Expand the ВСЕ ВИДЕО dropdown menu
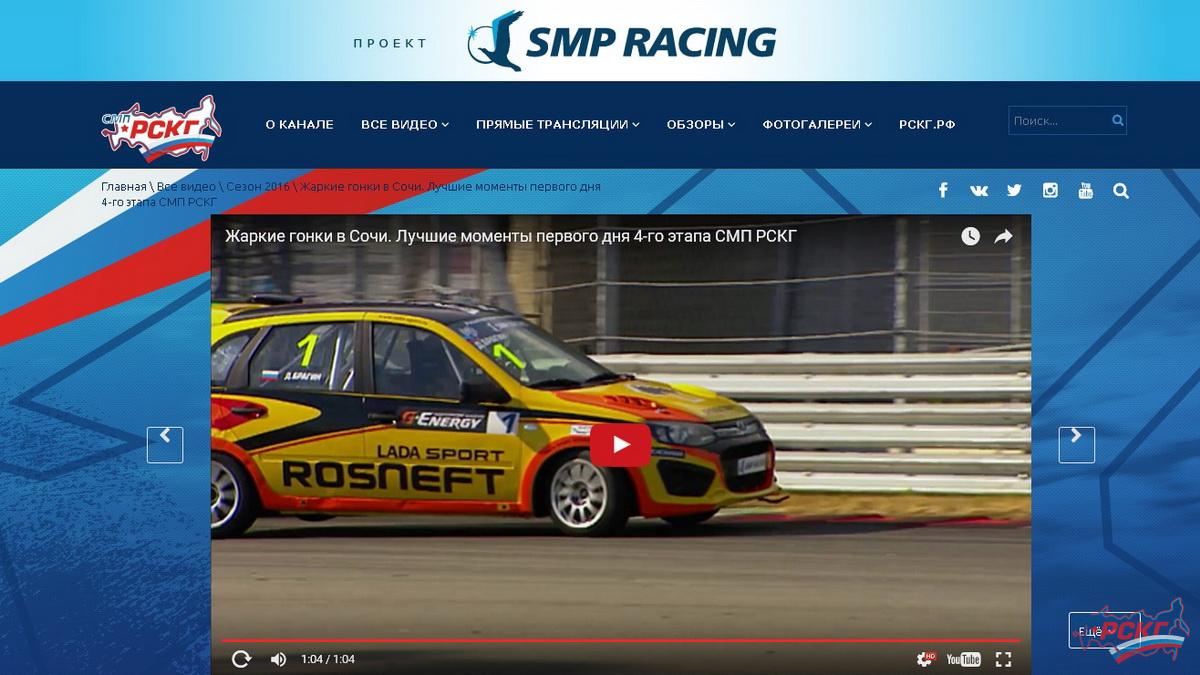The height and width of the screenshot is (675, 1200). (405, 125)
